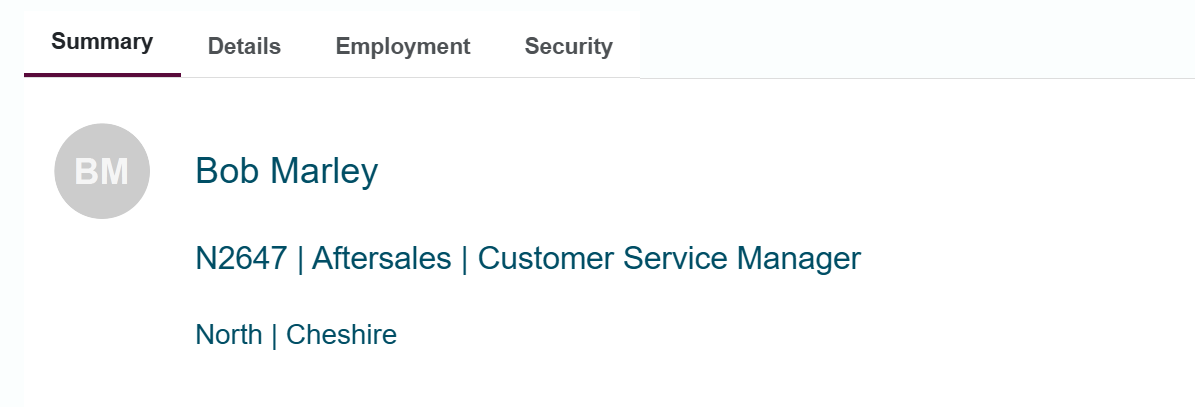Click the BM avatar circle
Image resolution: width=1195 pixels, height=407 pixels.
102,171
